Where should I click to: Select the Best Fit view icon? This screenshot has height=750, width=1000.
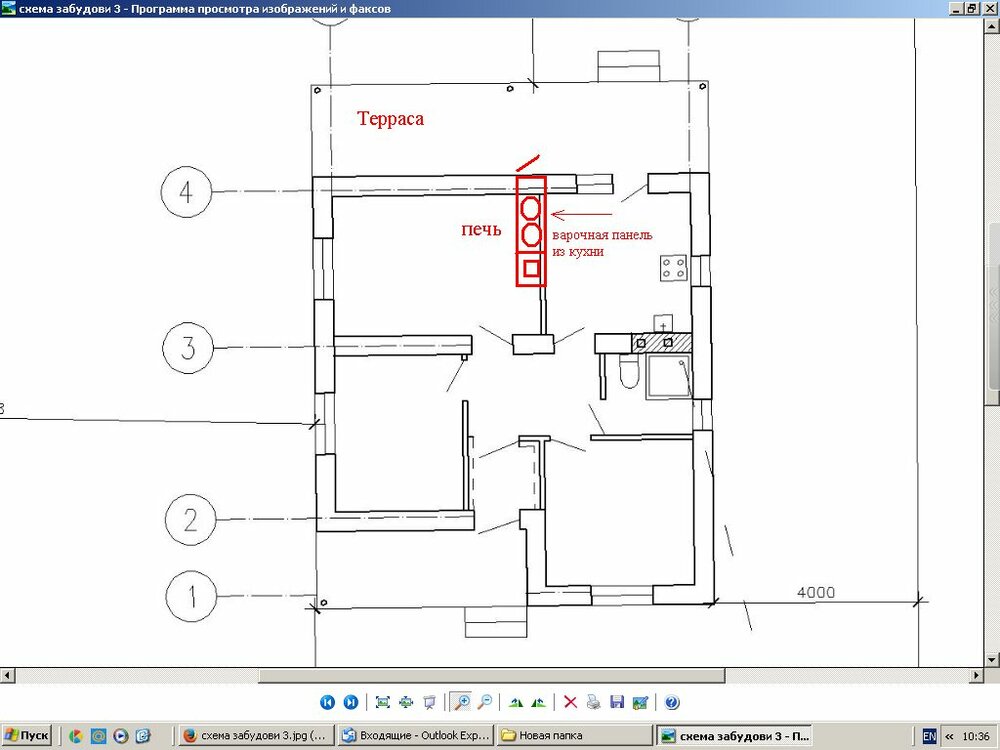click(383, 702)
